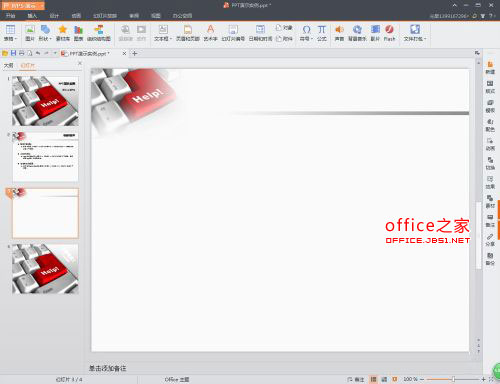Expand the 符号 symbol dropdown
The image size is (500, 384).
click(x=306, y=33)
